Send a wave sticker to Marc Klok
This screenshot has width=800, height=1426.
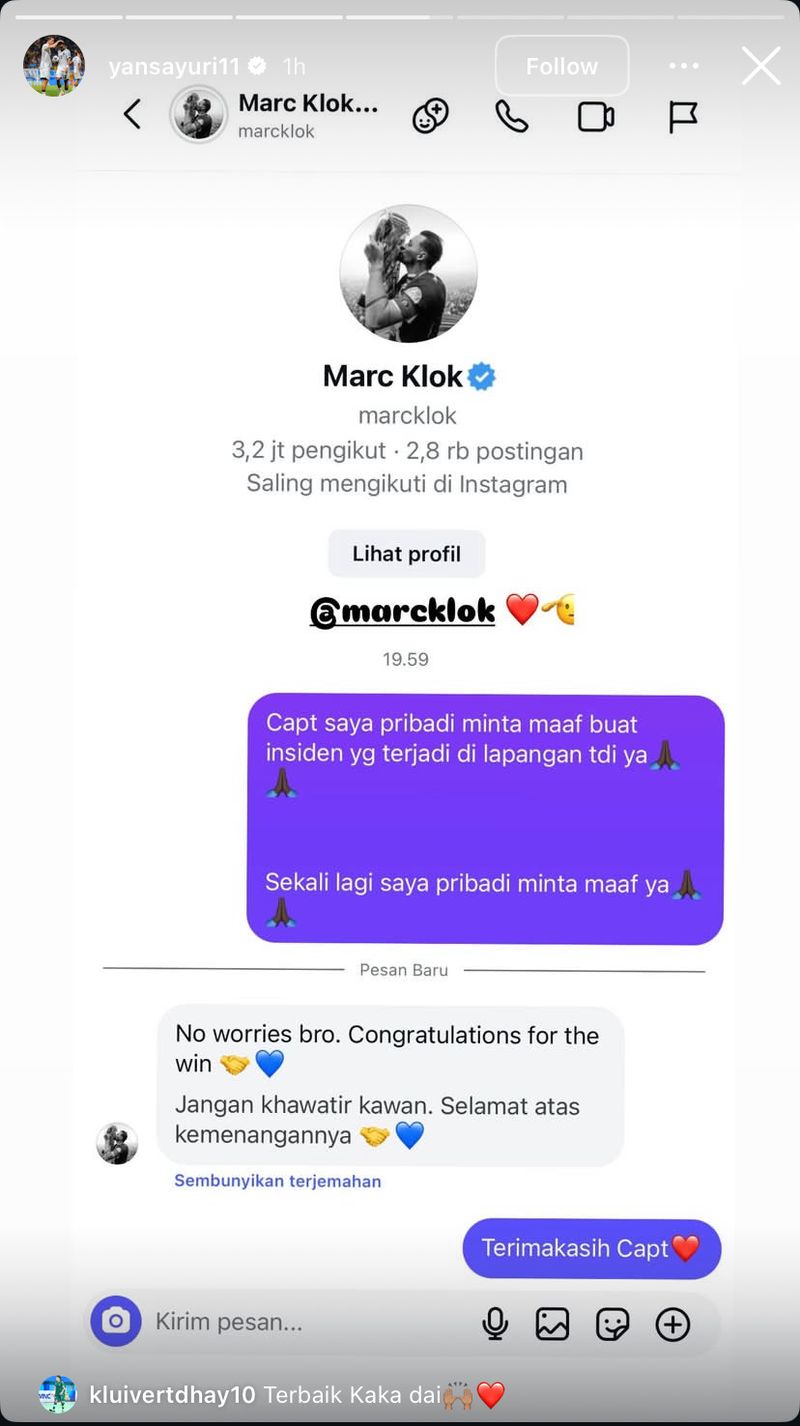[430, 116]
